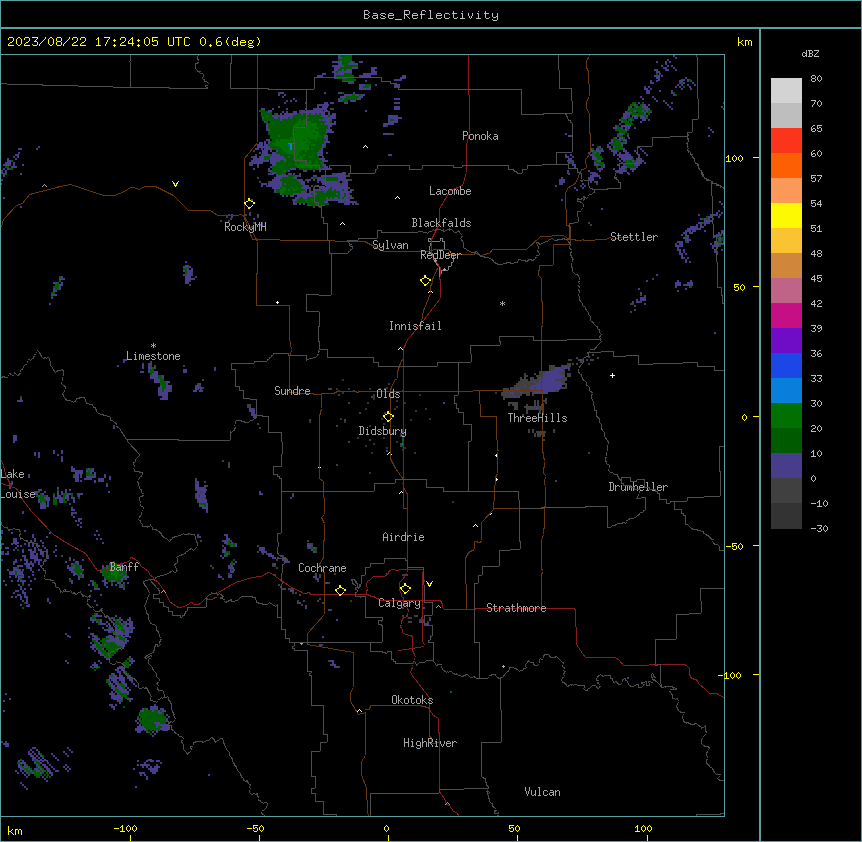Select the slate-purple 10-0 dBZ legend swatch

(786, 466)
